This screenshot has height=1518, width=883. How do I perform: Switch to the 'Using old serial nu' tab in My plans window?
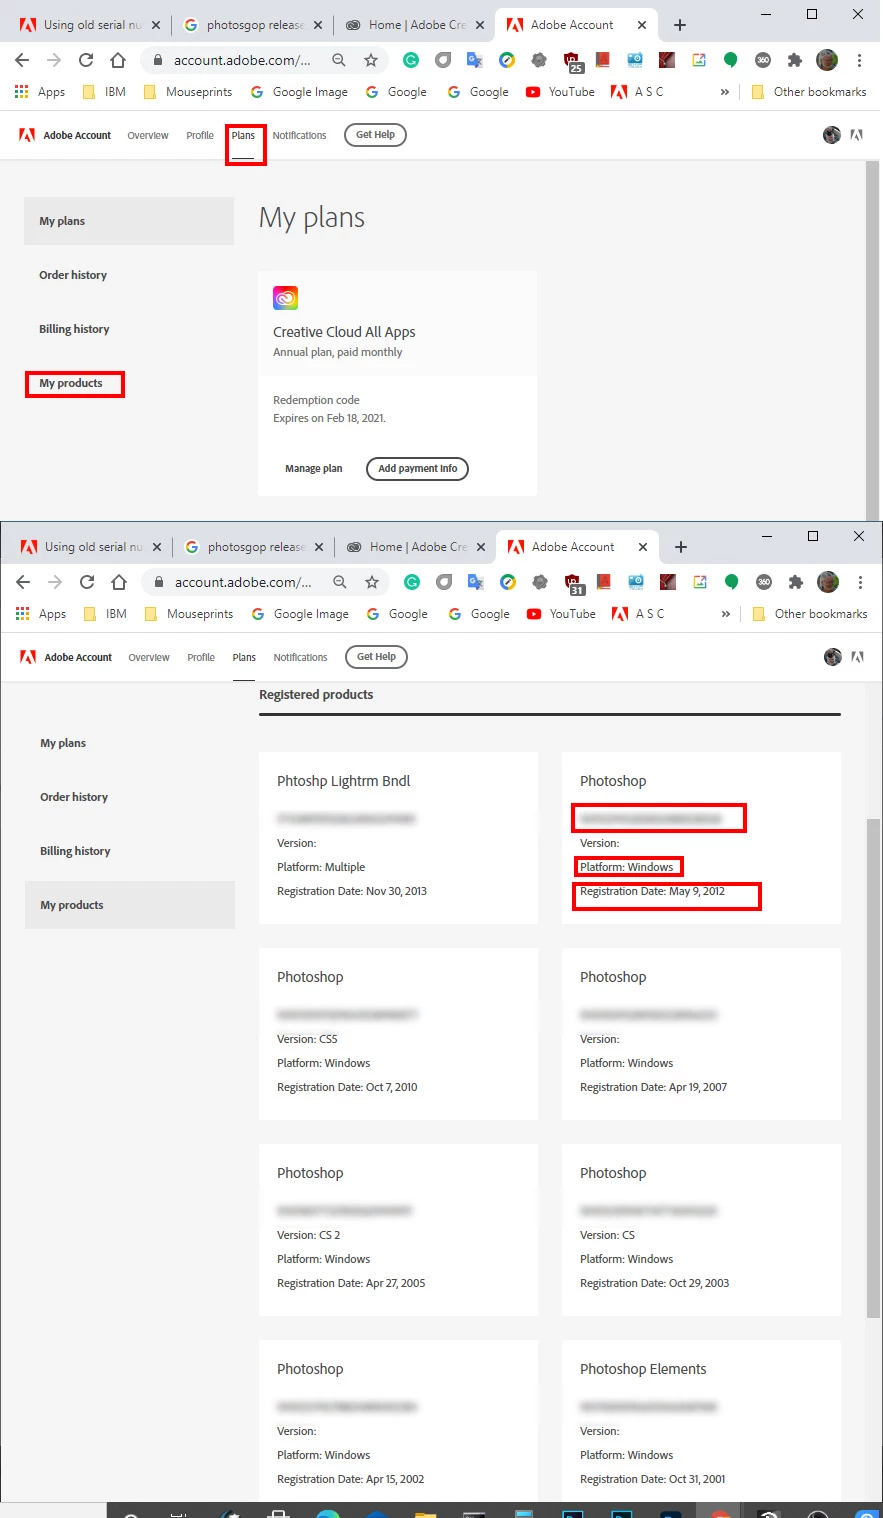click(x=89, y=25)
